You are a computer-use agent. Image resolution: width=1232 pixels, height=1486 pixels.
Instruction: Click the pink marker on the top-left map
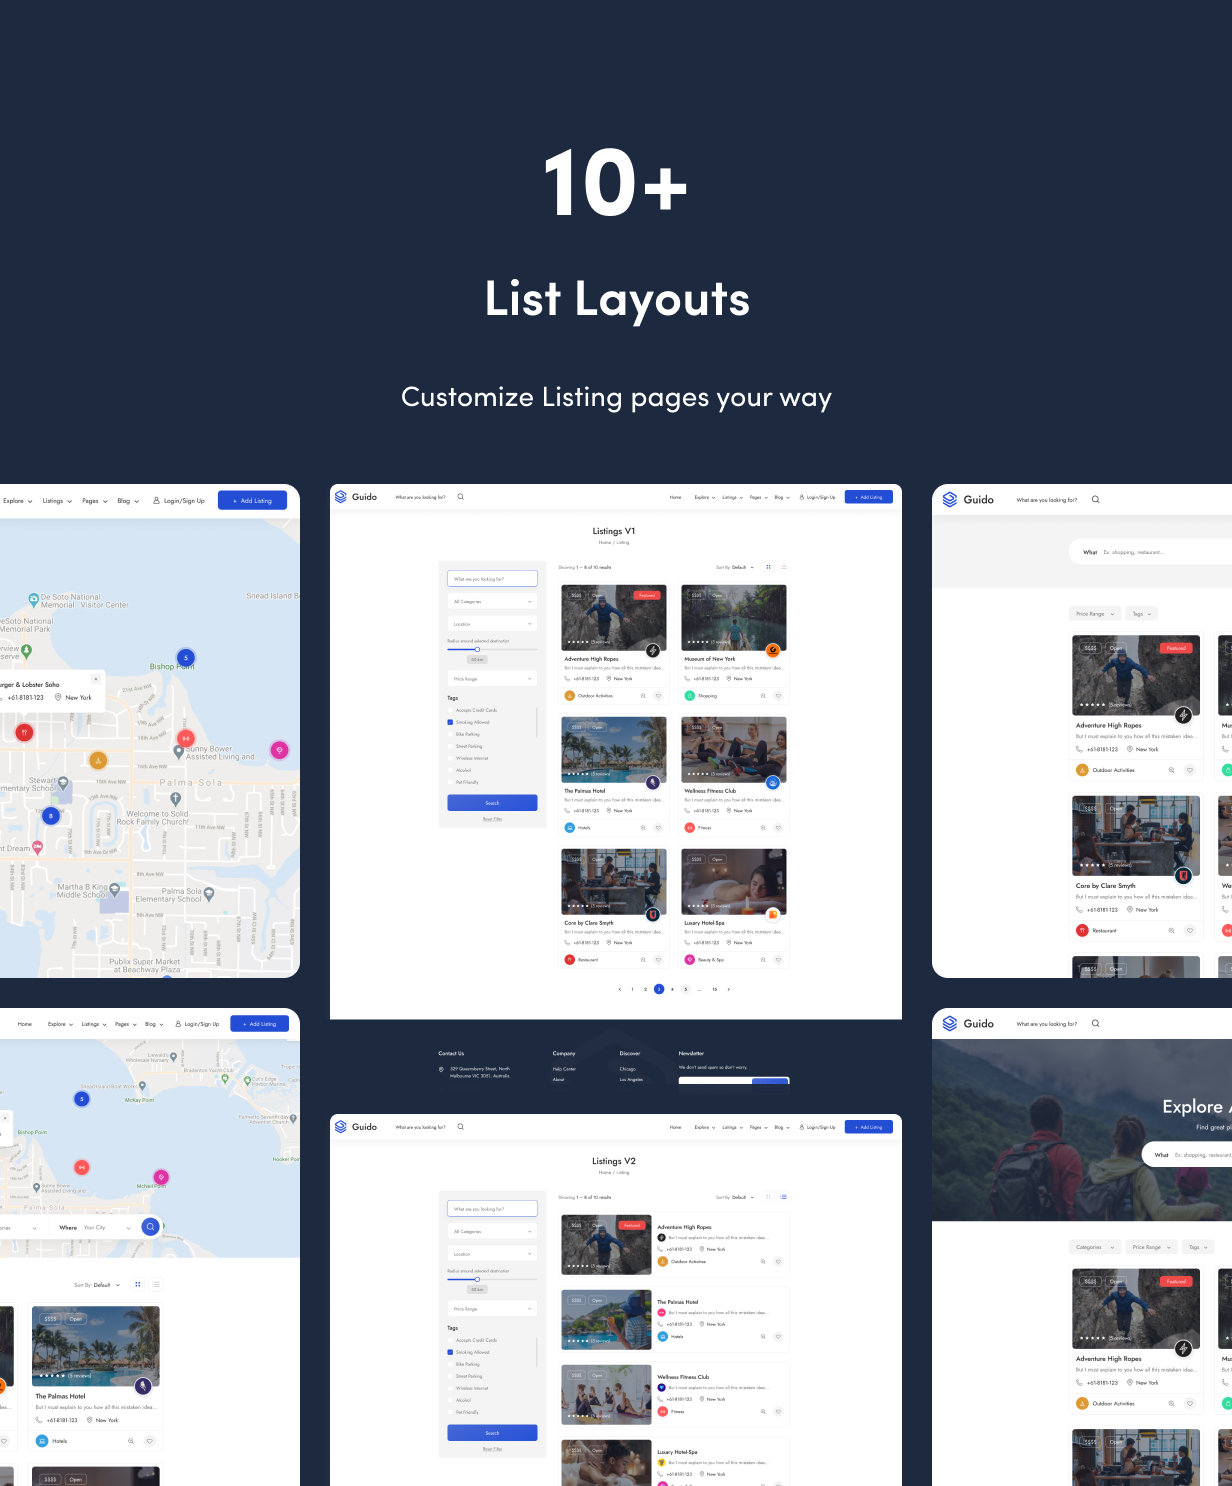pyautogui.click(x=280, y=749)
